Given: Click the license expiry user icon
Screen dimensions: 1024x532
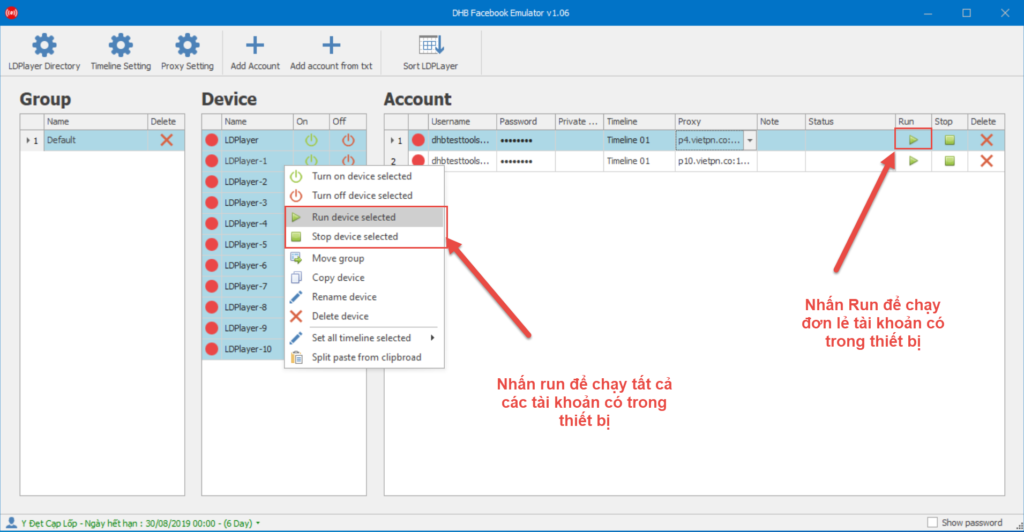Looking at the screenshot, I should coord(11,522).
